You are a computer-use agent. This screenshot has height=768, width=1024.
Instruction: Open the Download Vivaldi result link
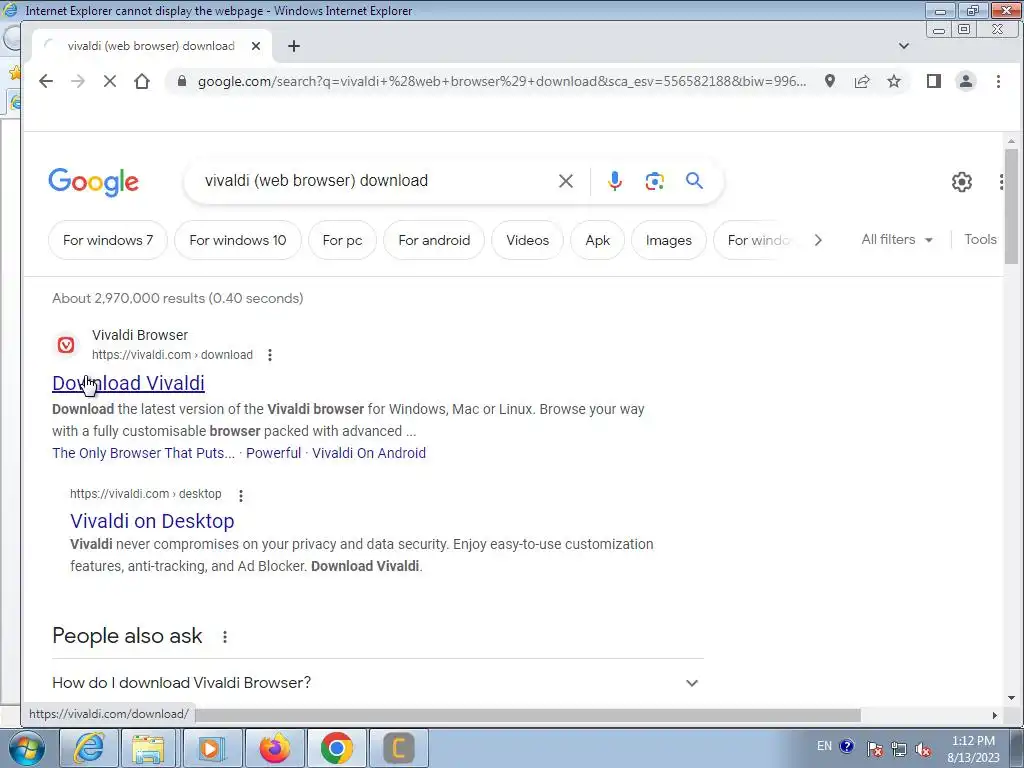tap(128, 383)
